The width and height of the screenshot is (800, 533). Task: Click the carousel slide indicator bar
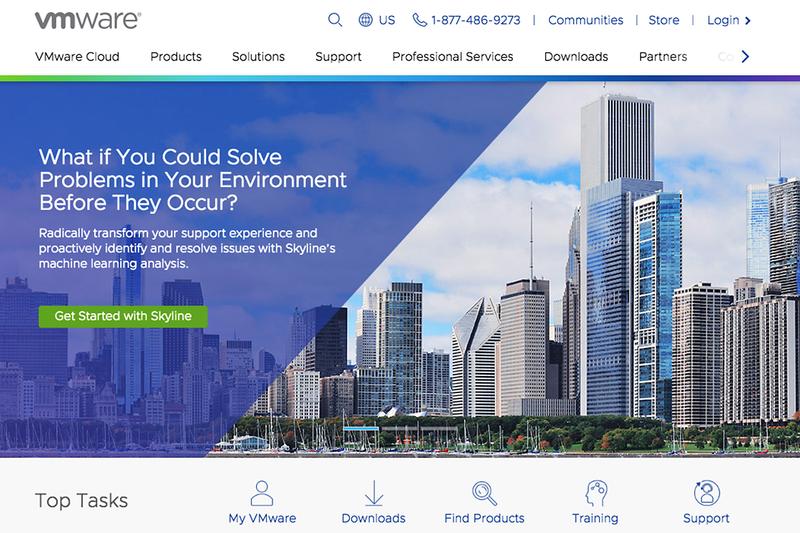(x=360, y=430)
